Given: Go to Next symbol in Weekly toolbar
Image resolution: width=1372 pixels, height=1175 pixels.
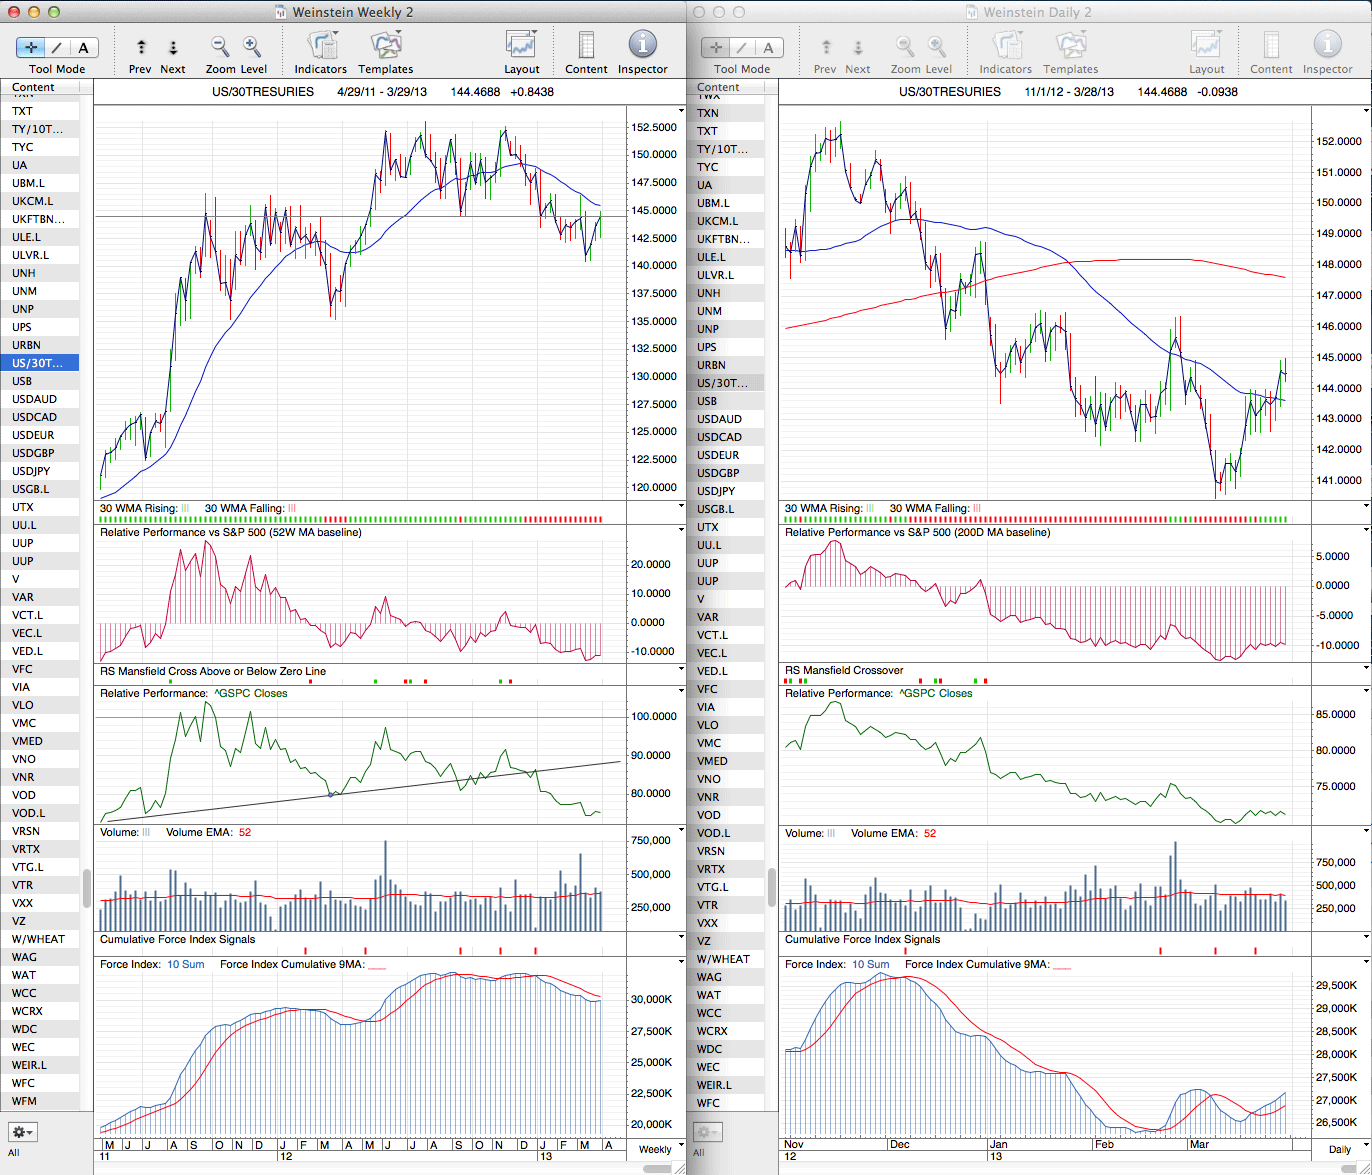Looking at the screenshot, I should (x=173, y=48).
